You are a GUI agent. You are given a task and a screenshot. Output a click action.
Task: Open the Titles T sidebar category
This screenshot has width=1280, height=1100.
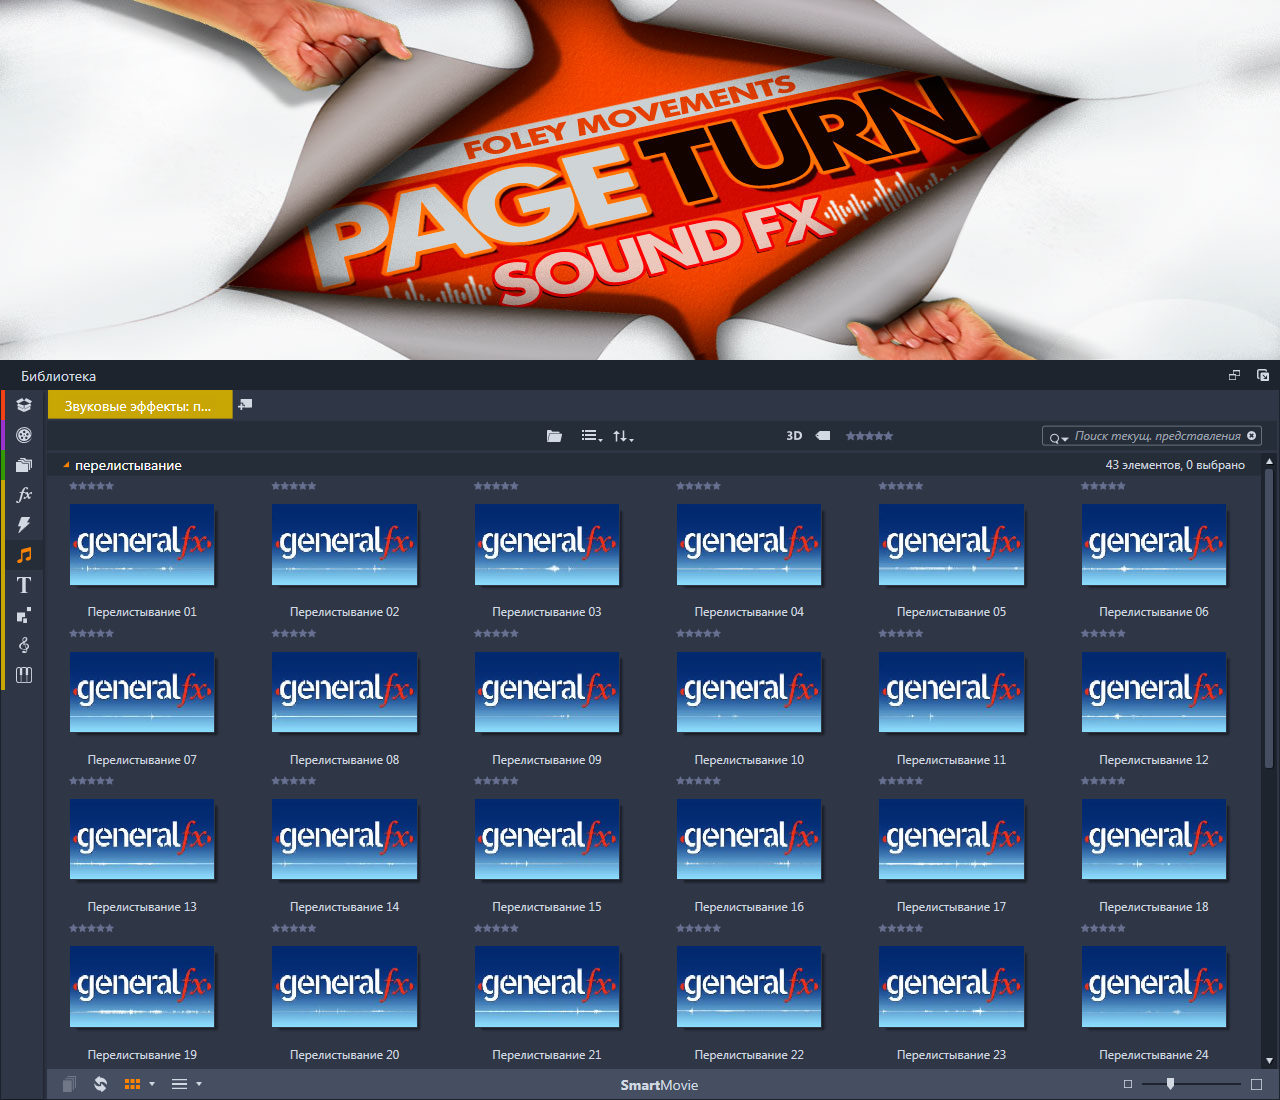24,585
